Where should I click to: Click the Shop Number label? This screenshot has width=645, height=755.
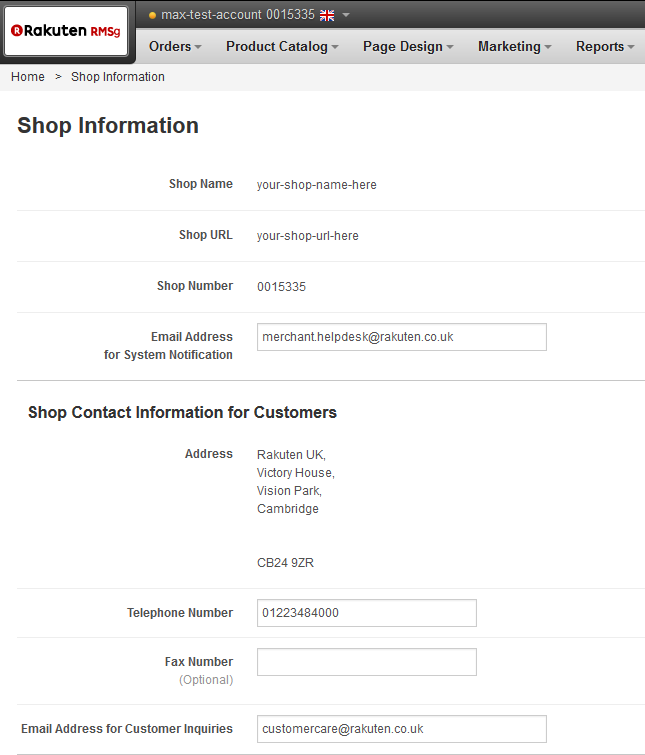click(195, 286)
